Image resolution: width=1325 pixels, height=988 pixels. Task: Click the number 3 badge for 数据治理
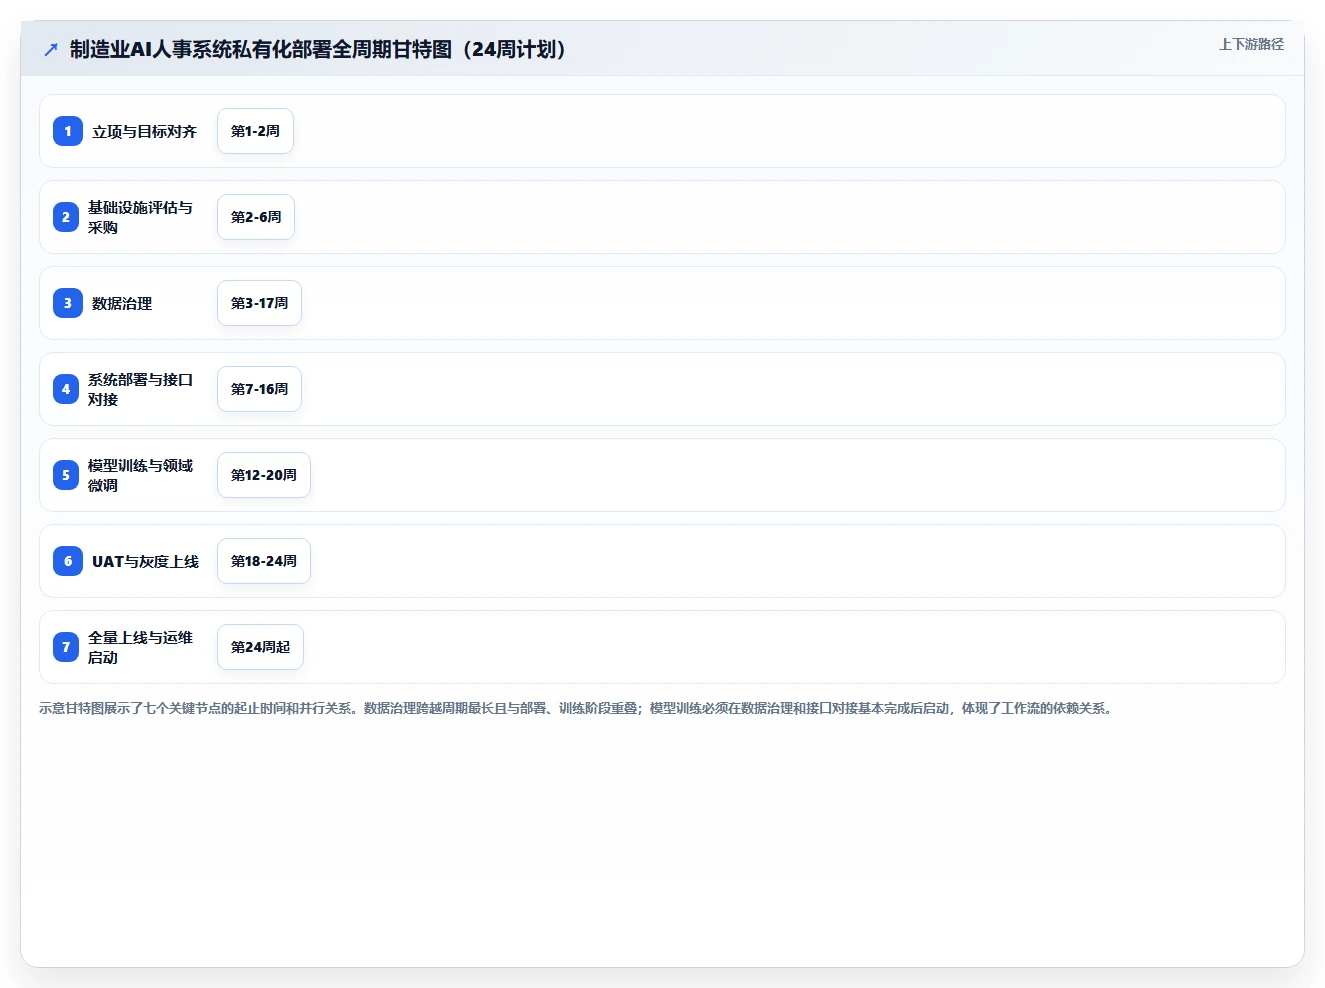[x=68, y=303]
